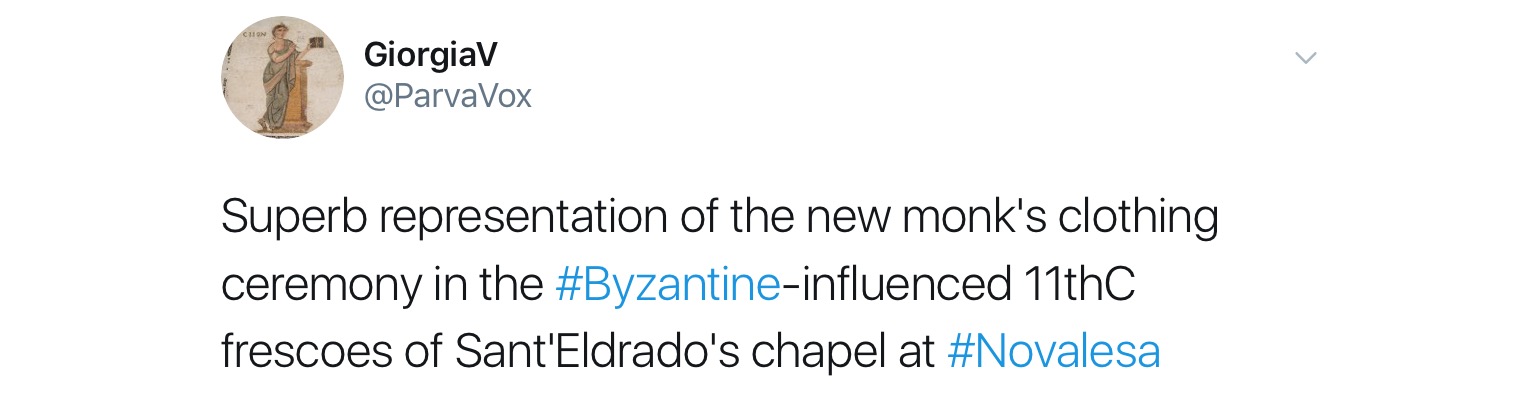Image resolution: width=1531 pixels, height=400 pixels.
Task: Click the "11thC" text in the tweet
Action: tap(1073, 285)
